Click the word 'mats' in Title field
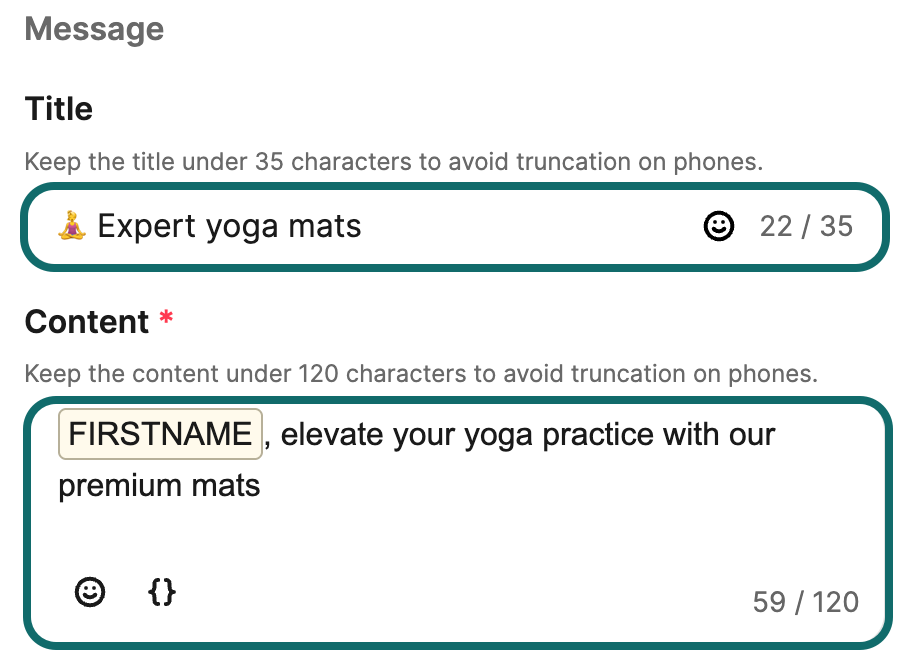Screen dimensions: 916x664 click(324, 227)
